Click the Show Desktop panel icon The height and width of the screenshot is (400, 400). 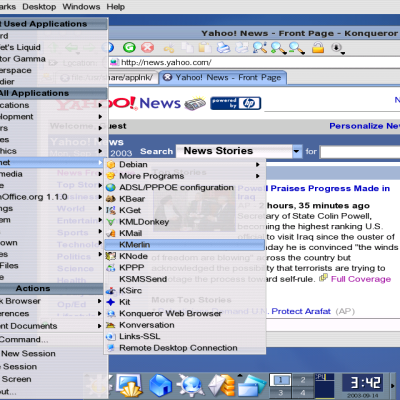pyautogui.click(x=128, y=386)
